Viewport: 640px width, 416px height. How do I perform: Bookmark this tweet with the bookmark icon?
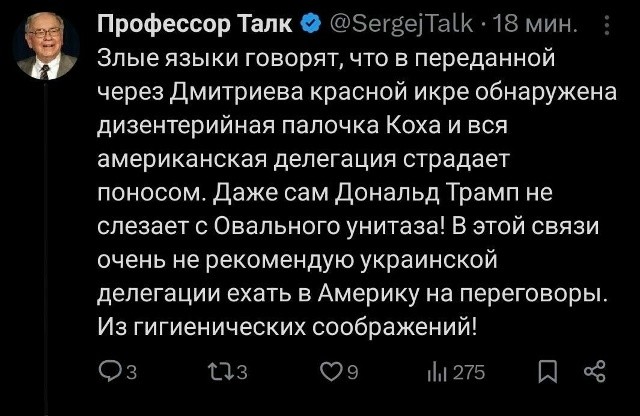pos(549,373)
